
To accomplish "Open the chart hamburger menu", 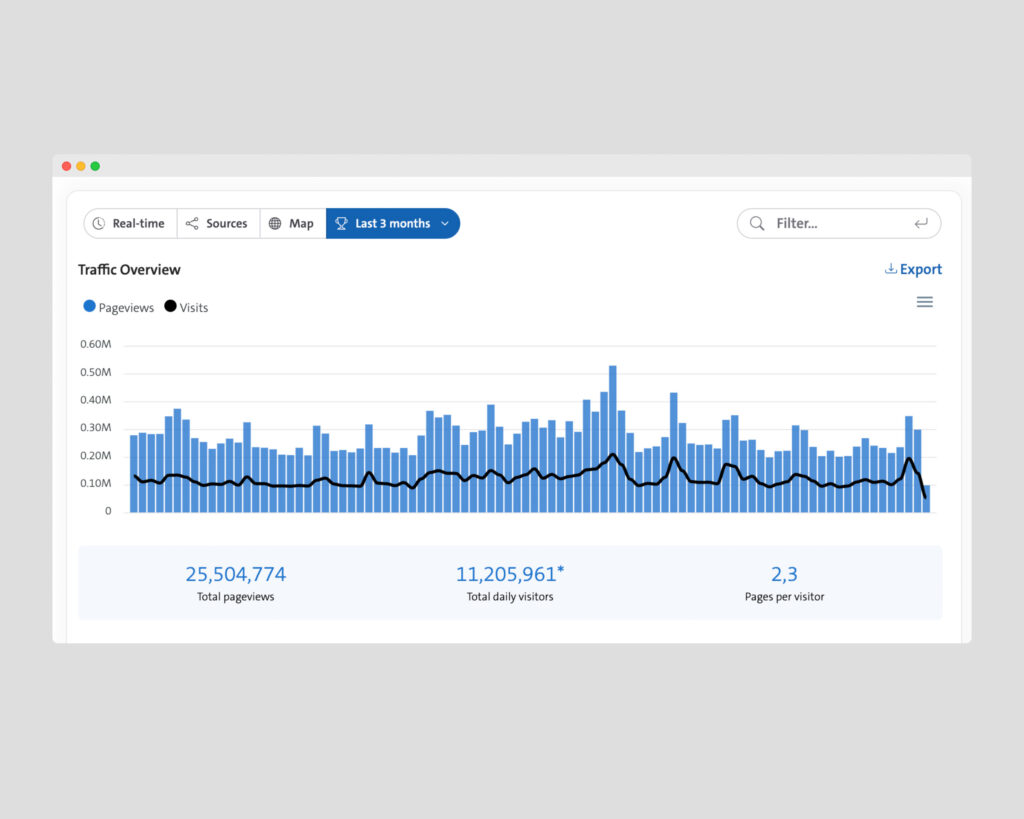I will click(x=925, y=302).
